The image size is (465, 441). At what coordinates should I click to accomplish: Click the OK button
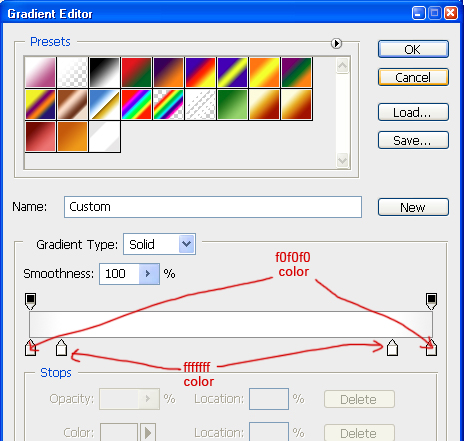413,49
